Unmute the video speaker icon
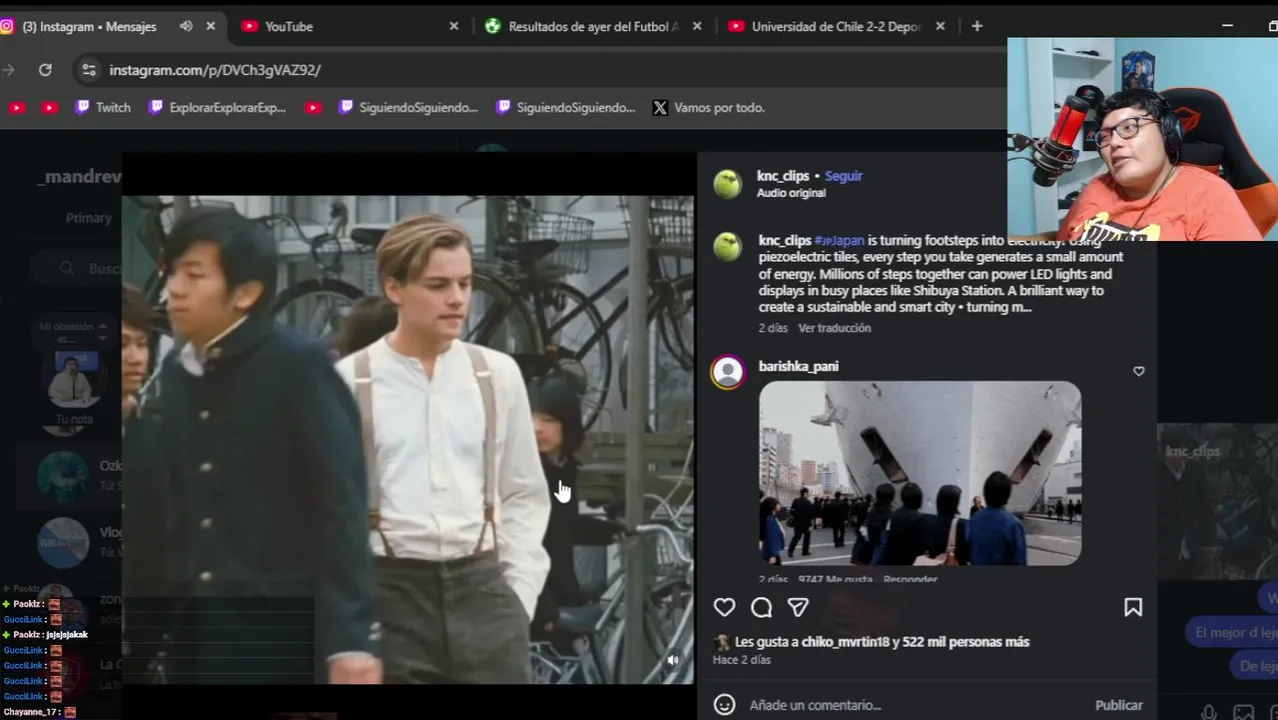The width and height of the screenshot is (1278, 720). tap(673, 660)
